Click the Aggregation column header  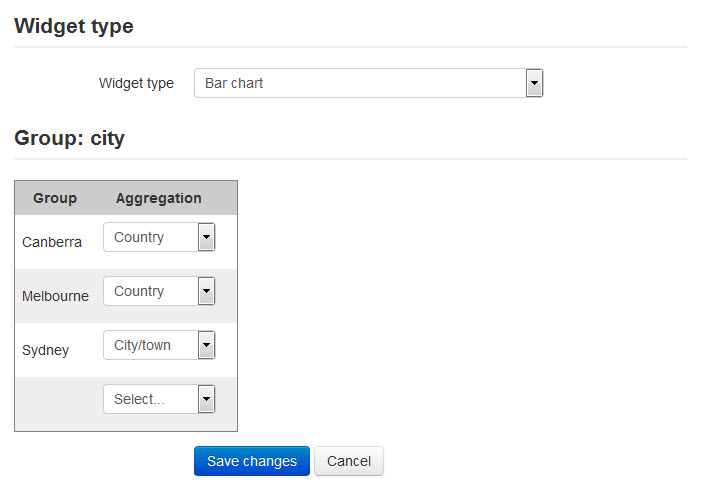coord(158,198)
